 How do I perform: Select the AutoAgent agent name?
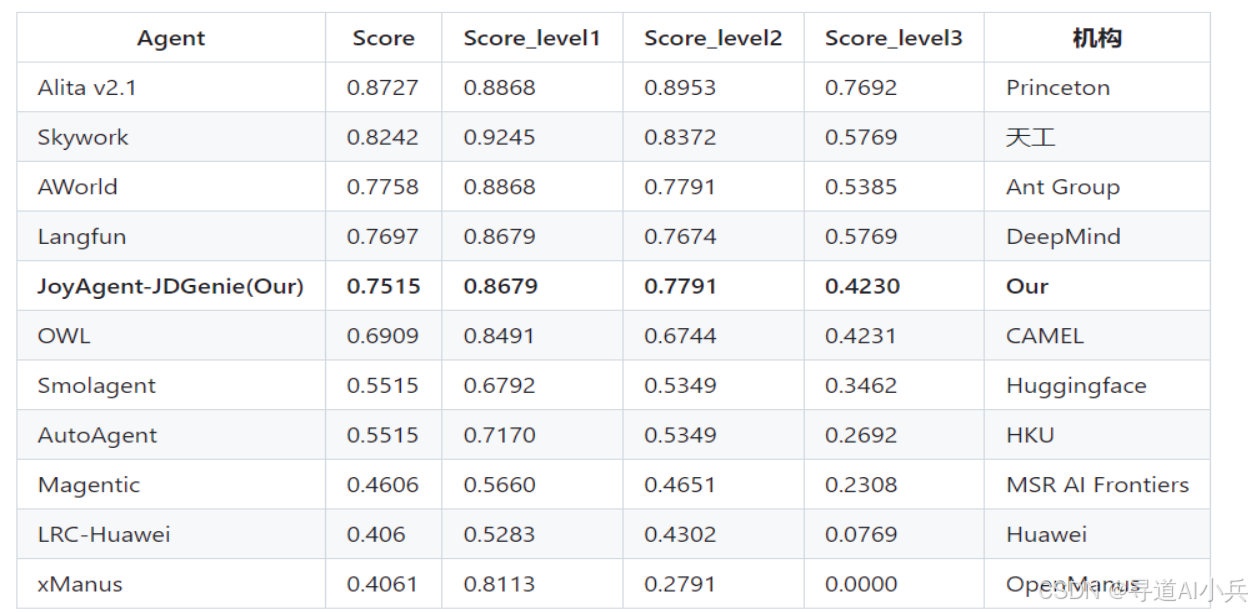tap(97, 436)
